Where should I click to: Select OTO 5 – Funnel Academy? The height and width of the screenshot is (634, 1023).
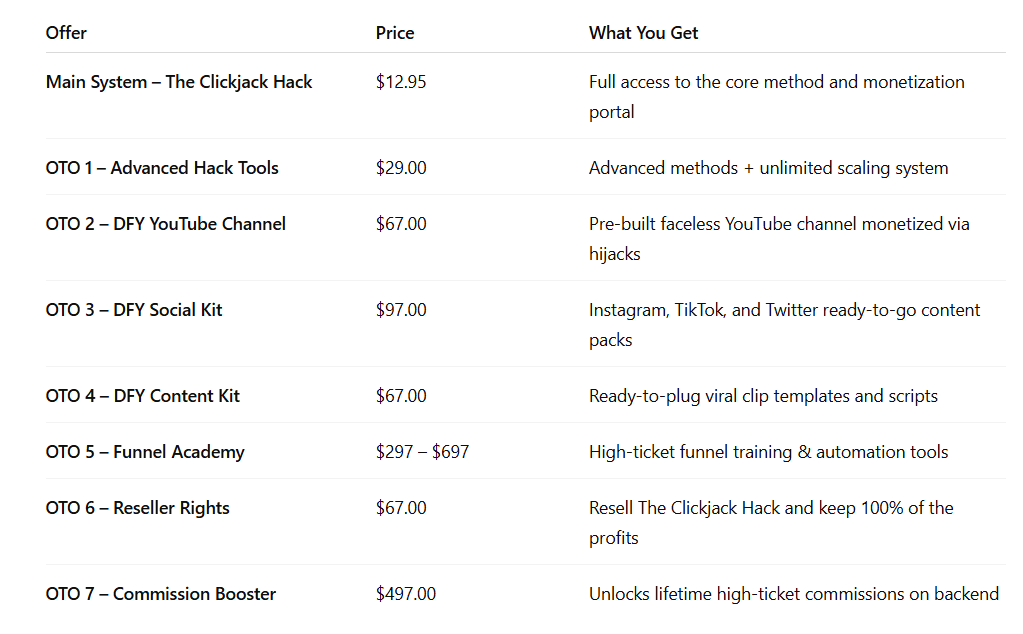[145, 452]
